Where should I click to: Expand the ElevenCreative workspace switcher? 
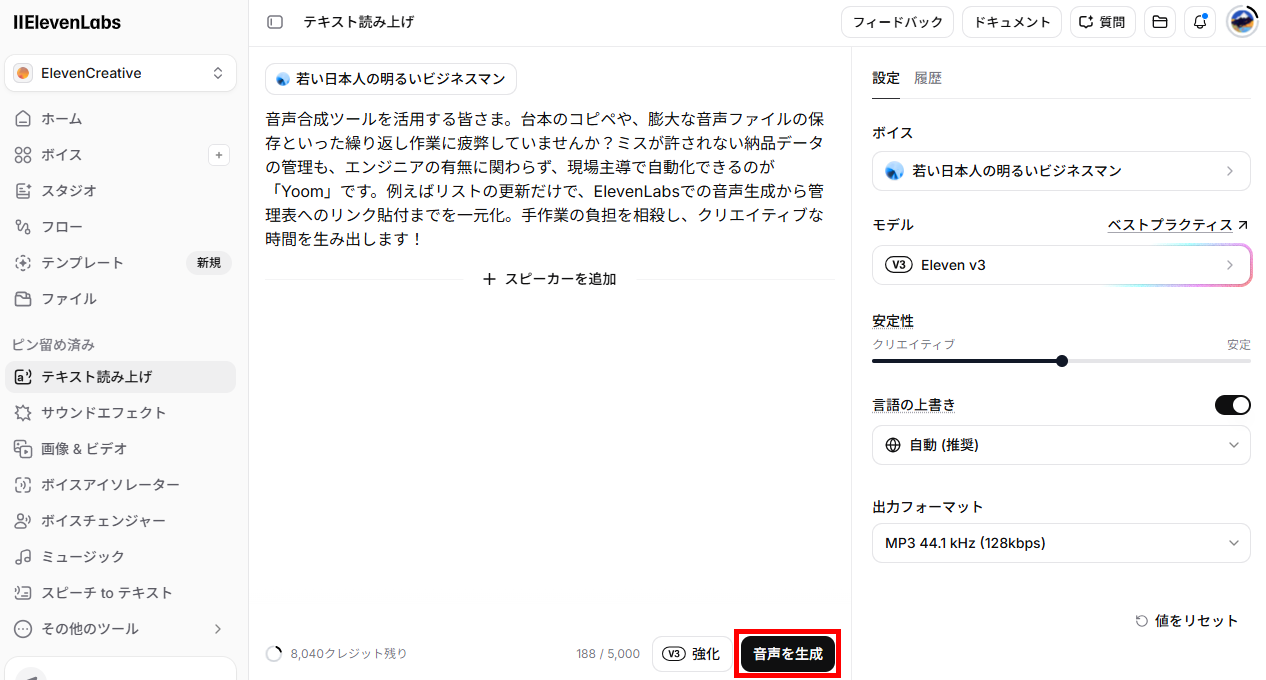click(120, 73)
